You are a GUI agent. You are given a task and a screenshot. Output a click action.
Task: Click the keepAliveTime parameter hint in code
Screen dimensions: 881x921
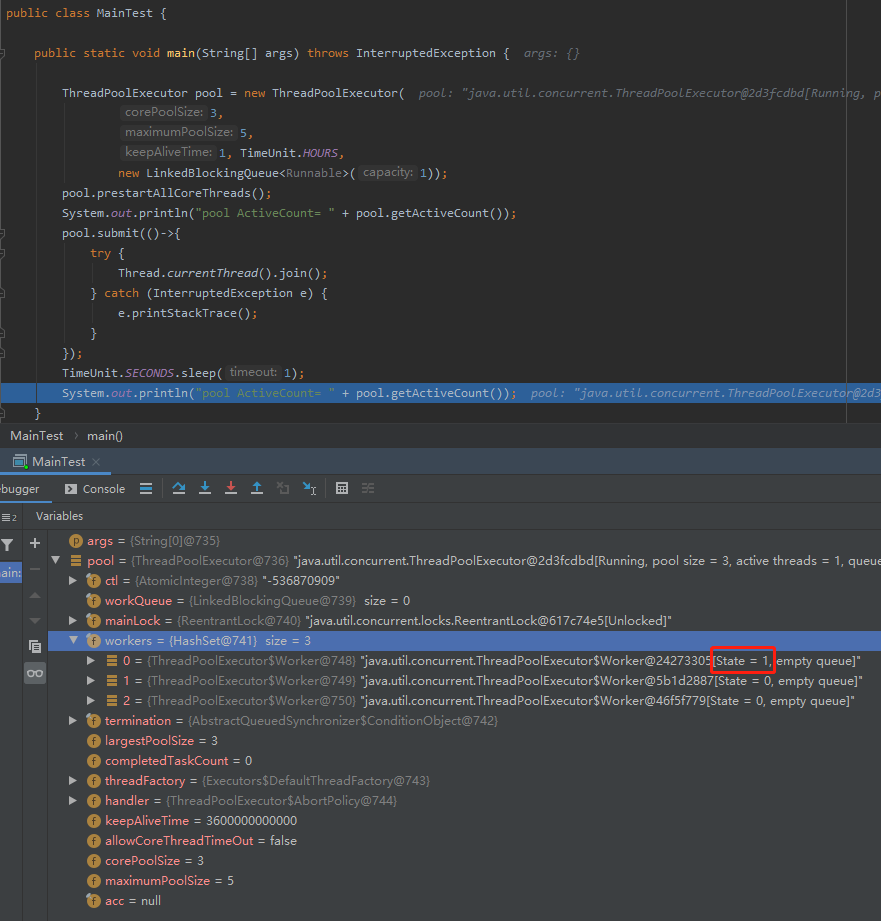click(168, 152)
